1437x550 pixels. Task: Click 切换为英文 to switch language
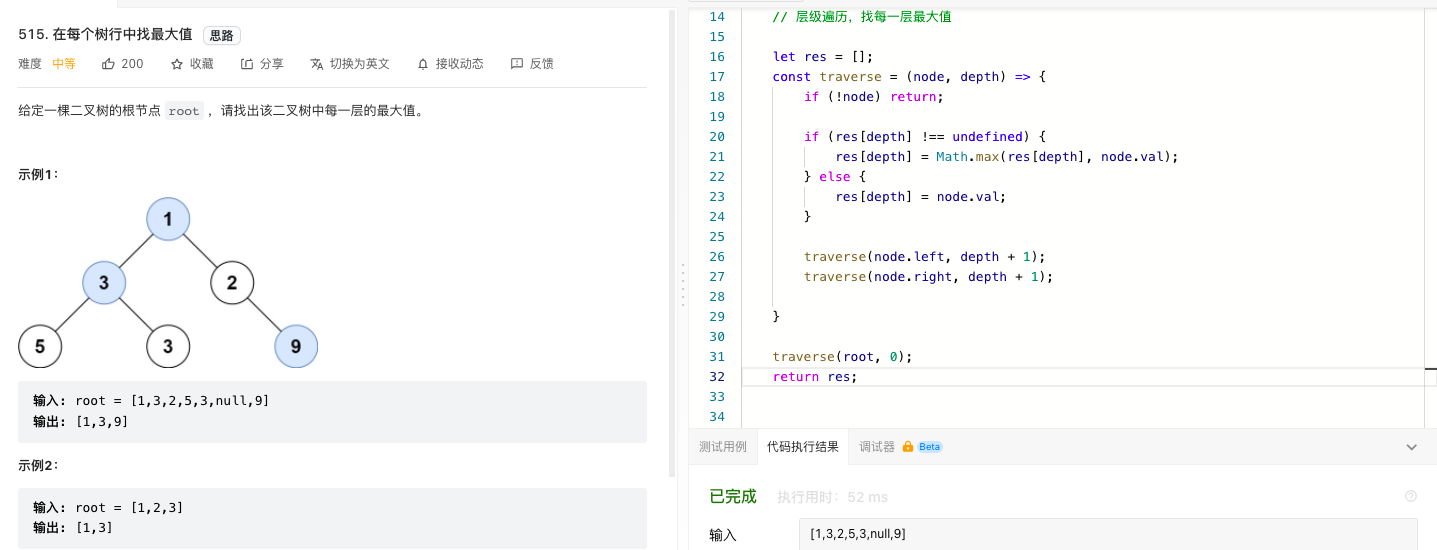pos(360,64)
